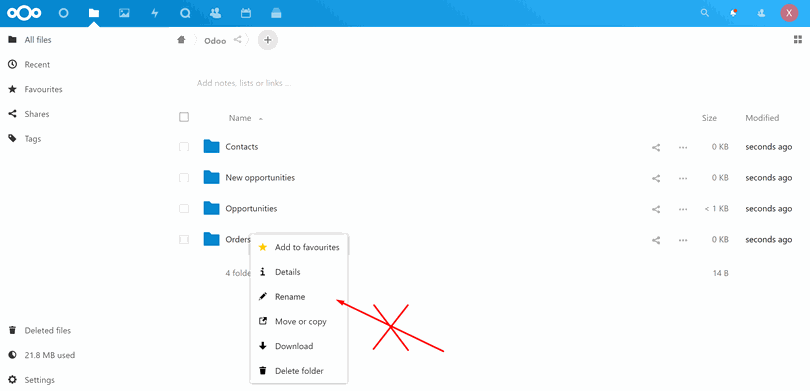Image resolution: width=810 pixels, height=391 pixels.
Task: Choose Rename in the context menu
Action: 299,296
